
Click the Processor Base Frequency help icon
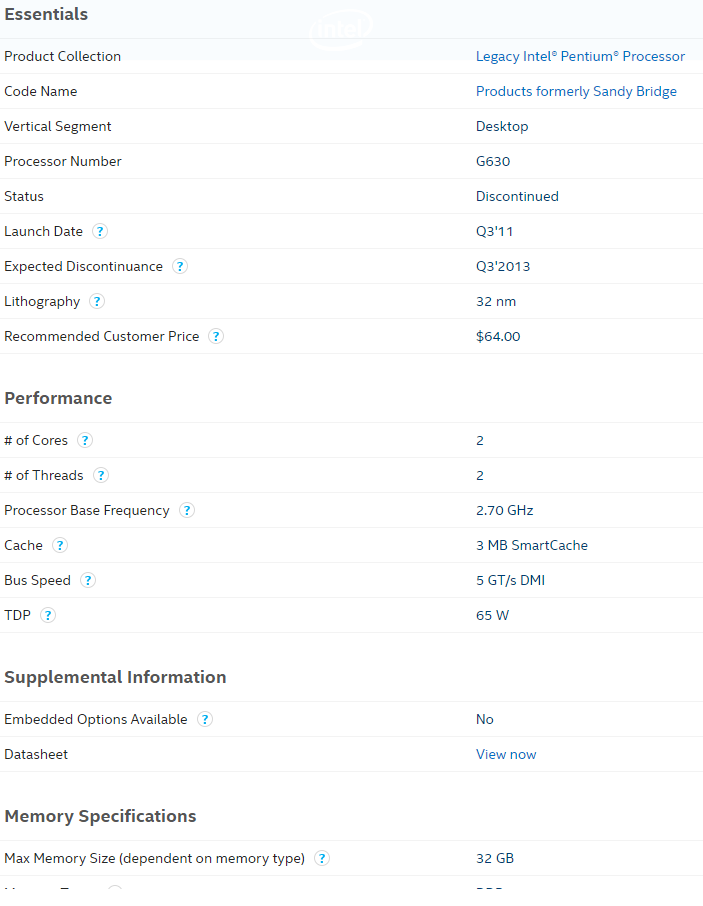[187, 510]
